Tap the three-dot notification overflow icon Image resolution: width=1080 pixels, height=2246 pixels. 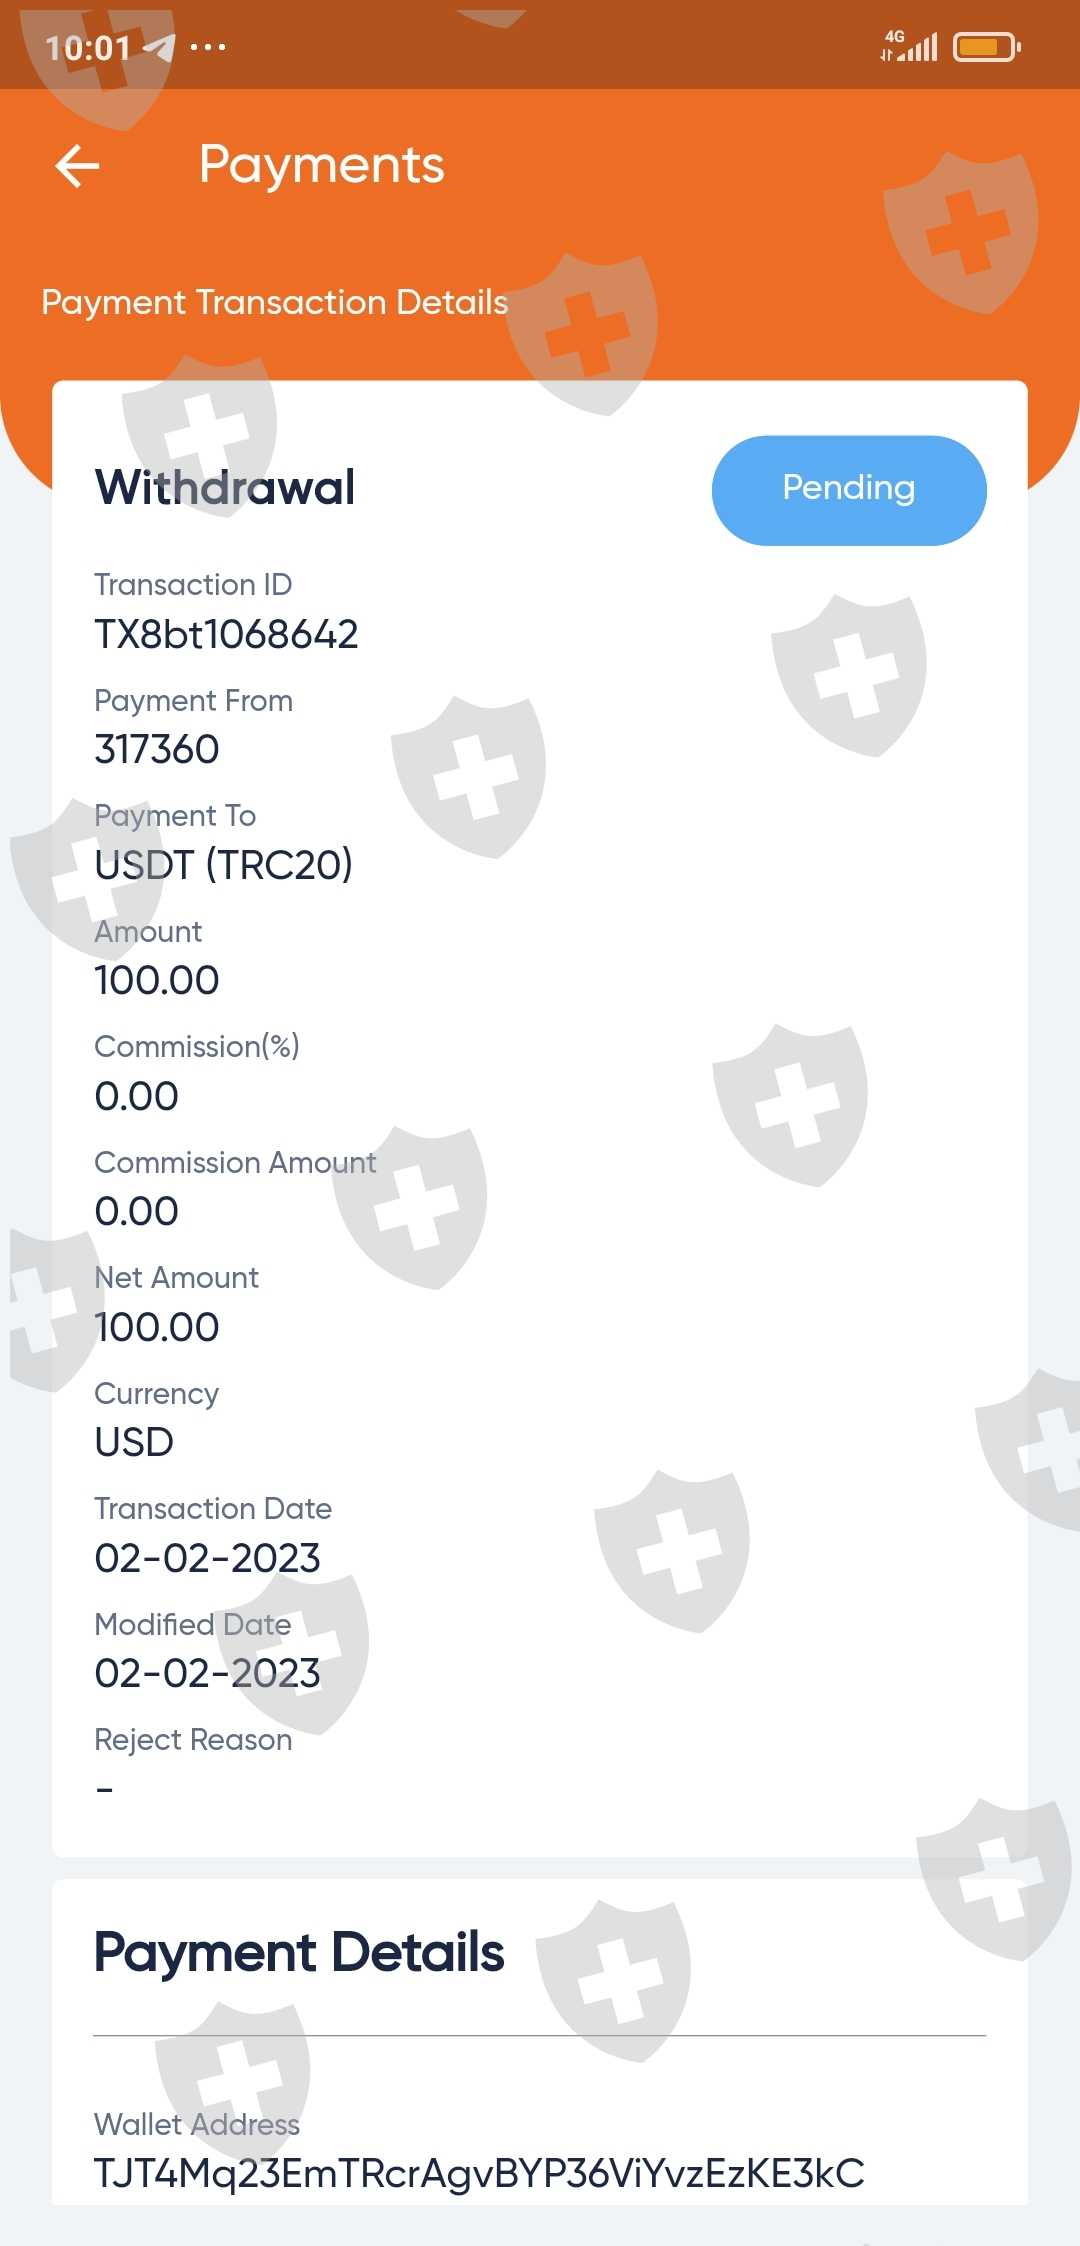pos(208,47)
